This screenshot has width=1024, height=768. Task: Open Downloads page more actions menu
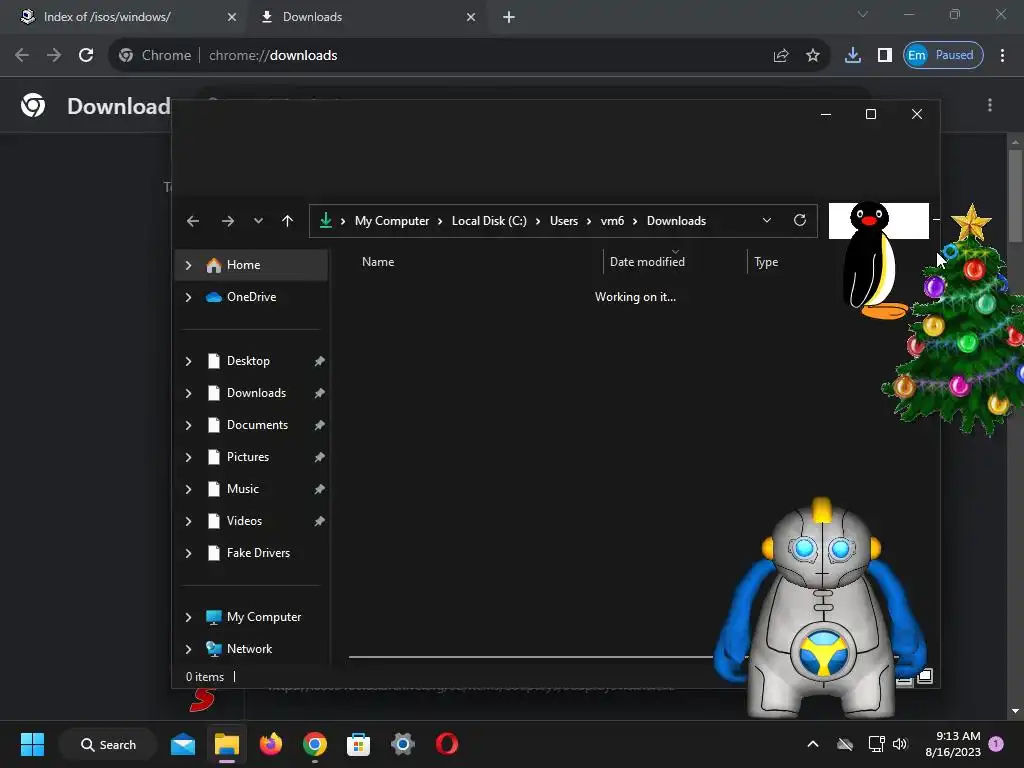(990, 105)
